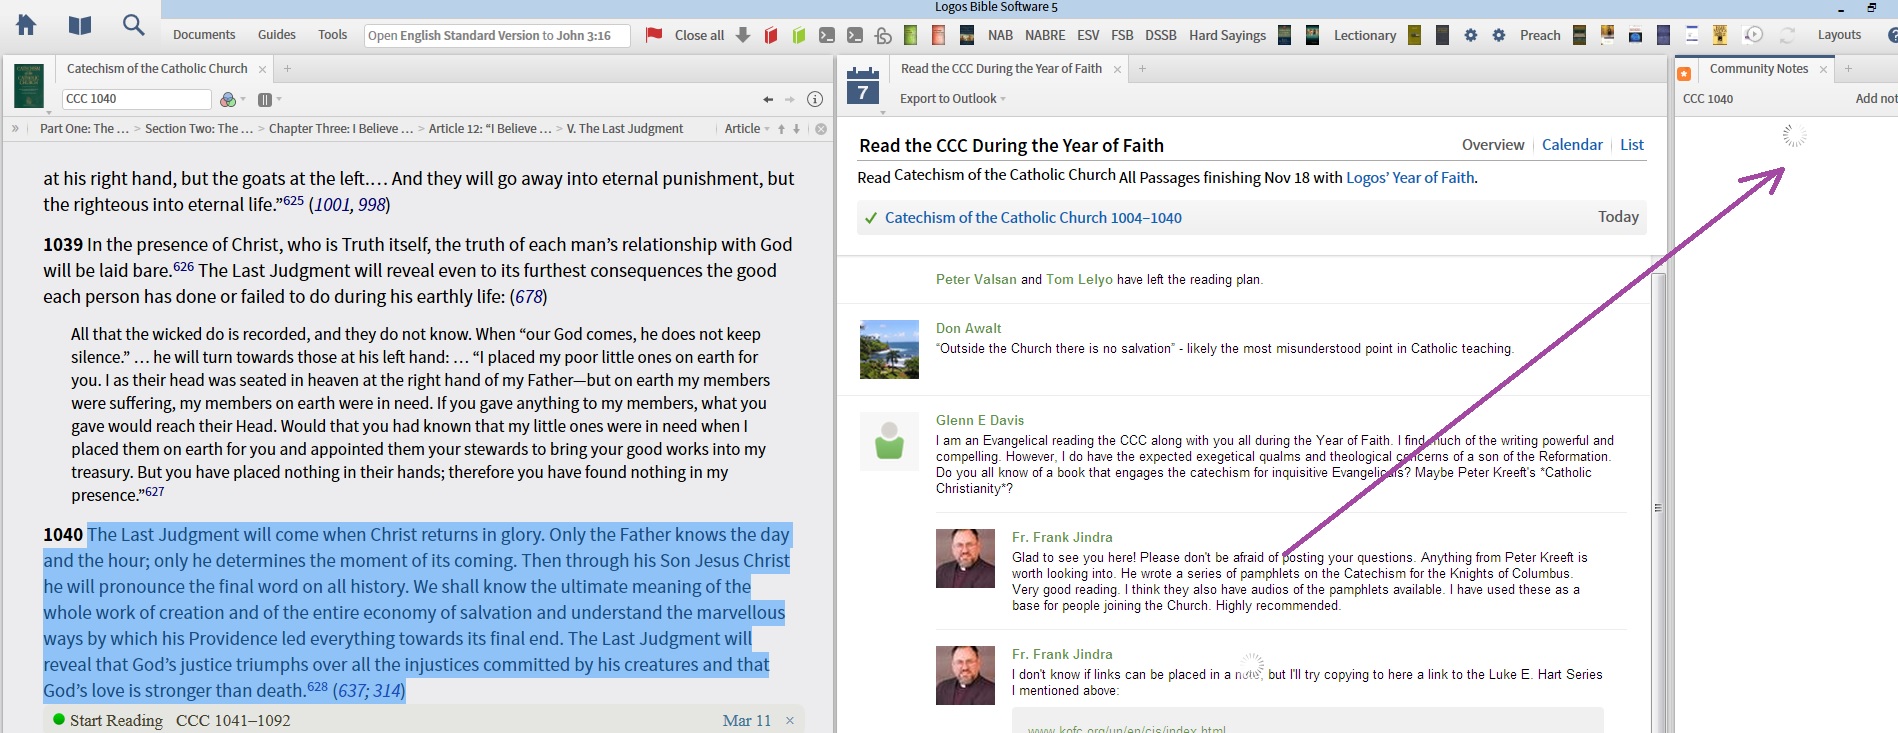This screenshot has height=733, width=1898.
Task: Go forward with the Catechism history arrow
Action: pos(790,99)
